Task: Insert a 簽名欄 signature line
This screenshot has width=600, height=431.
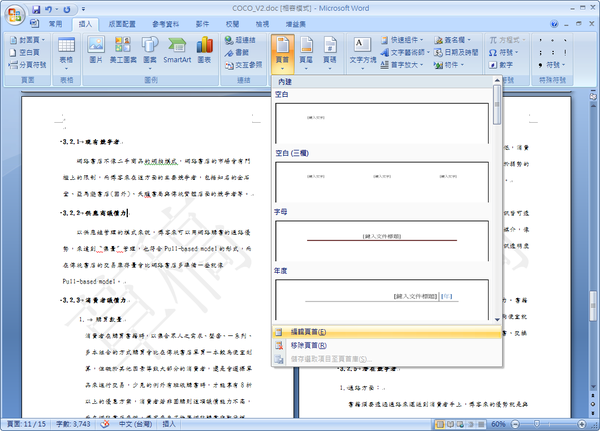Action: click(452, 40)
